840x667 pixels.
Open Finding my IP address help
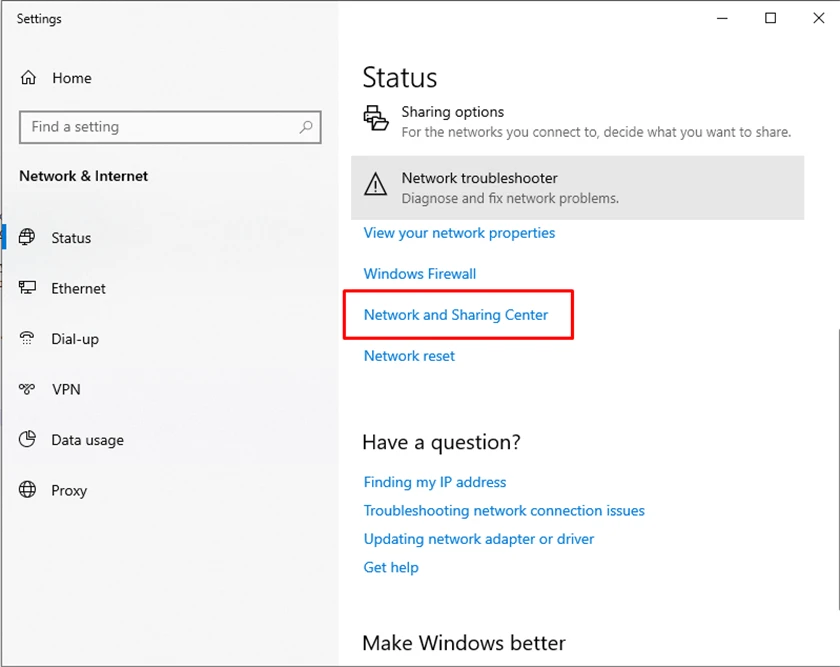[x=434, y=482]
